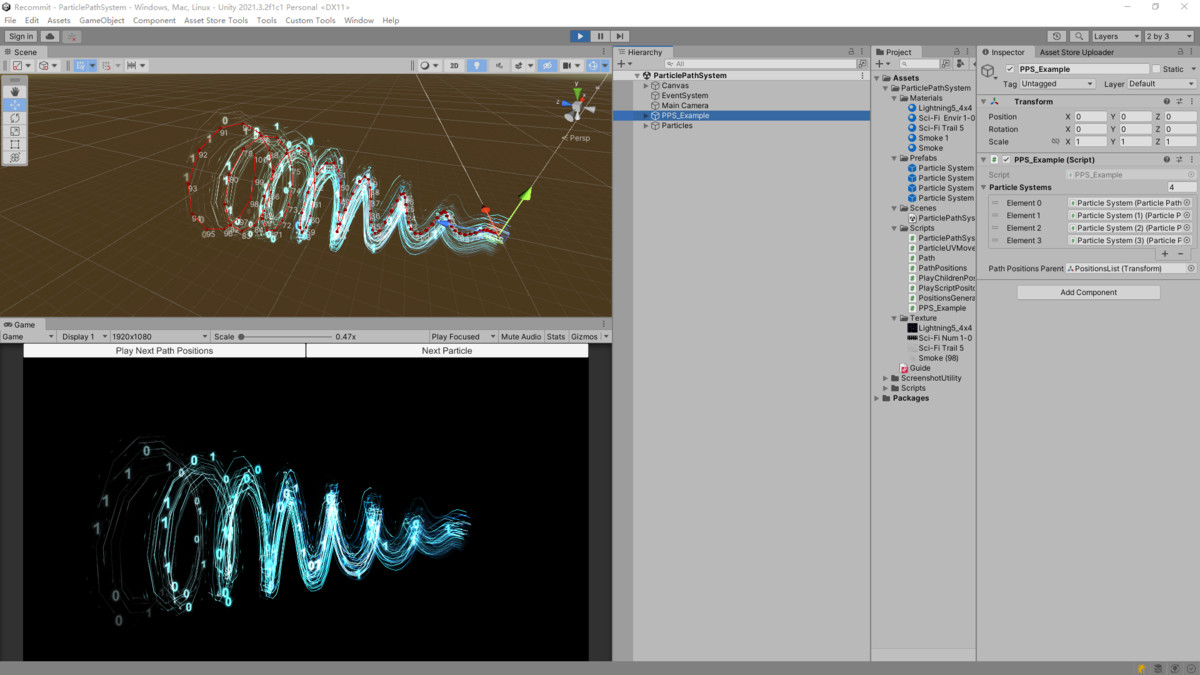The height and width of the screenshot is (675, 1200).
Task: Uncheck the PPS_Example active checkbox
Action: 1010,69
